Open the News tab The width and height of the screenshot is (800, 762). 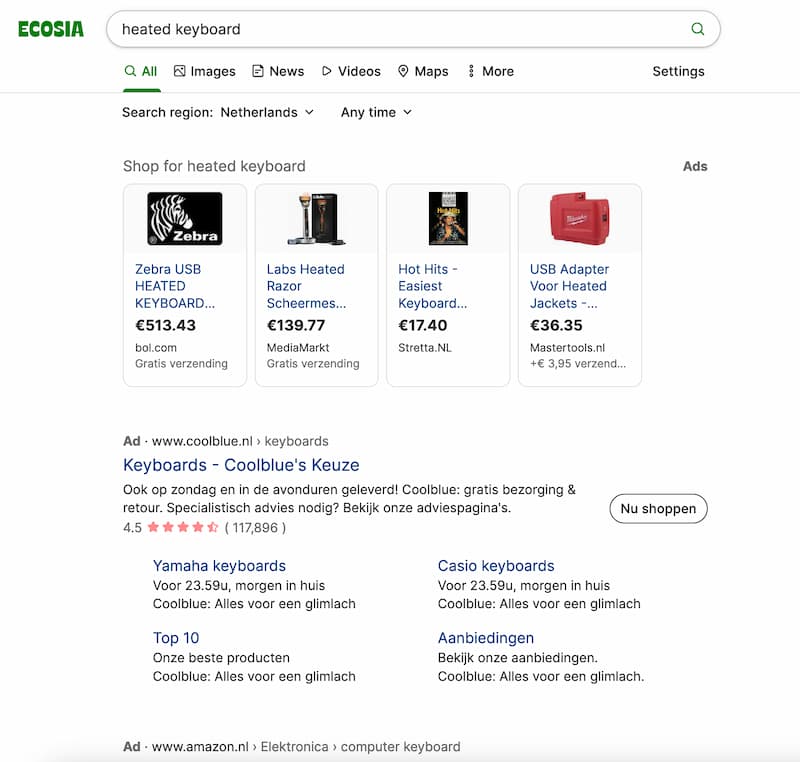pos(278,71)
